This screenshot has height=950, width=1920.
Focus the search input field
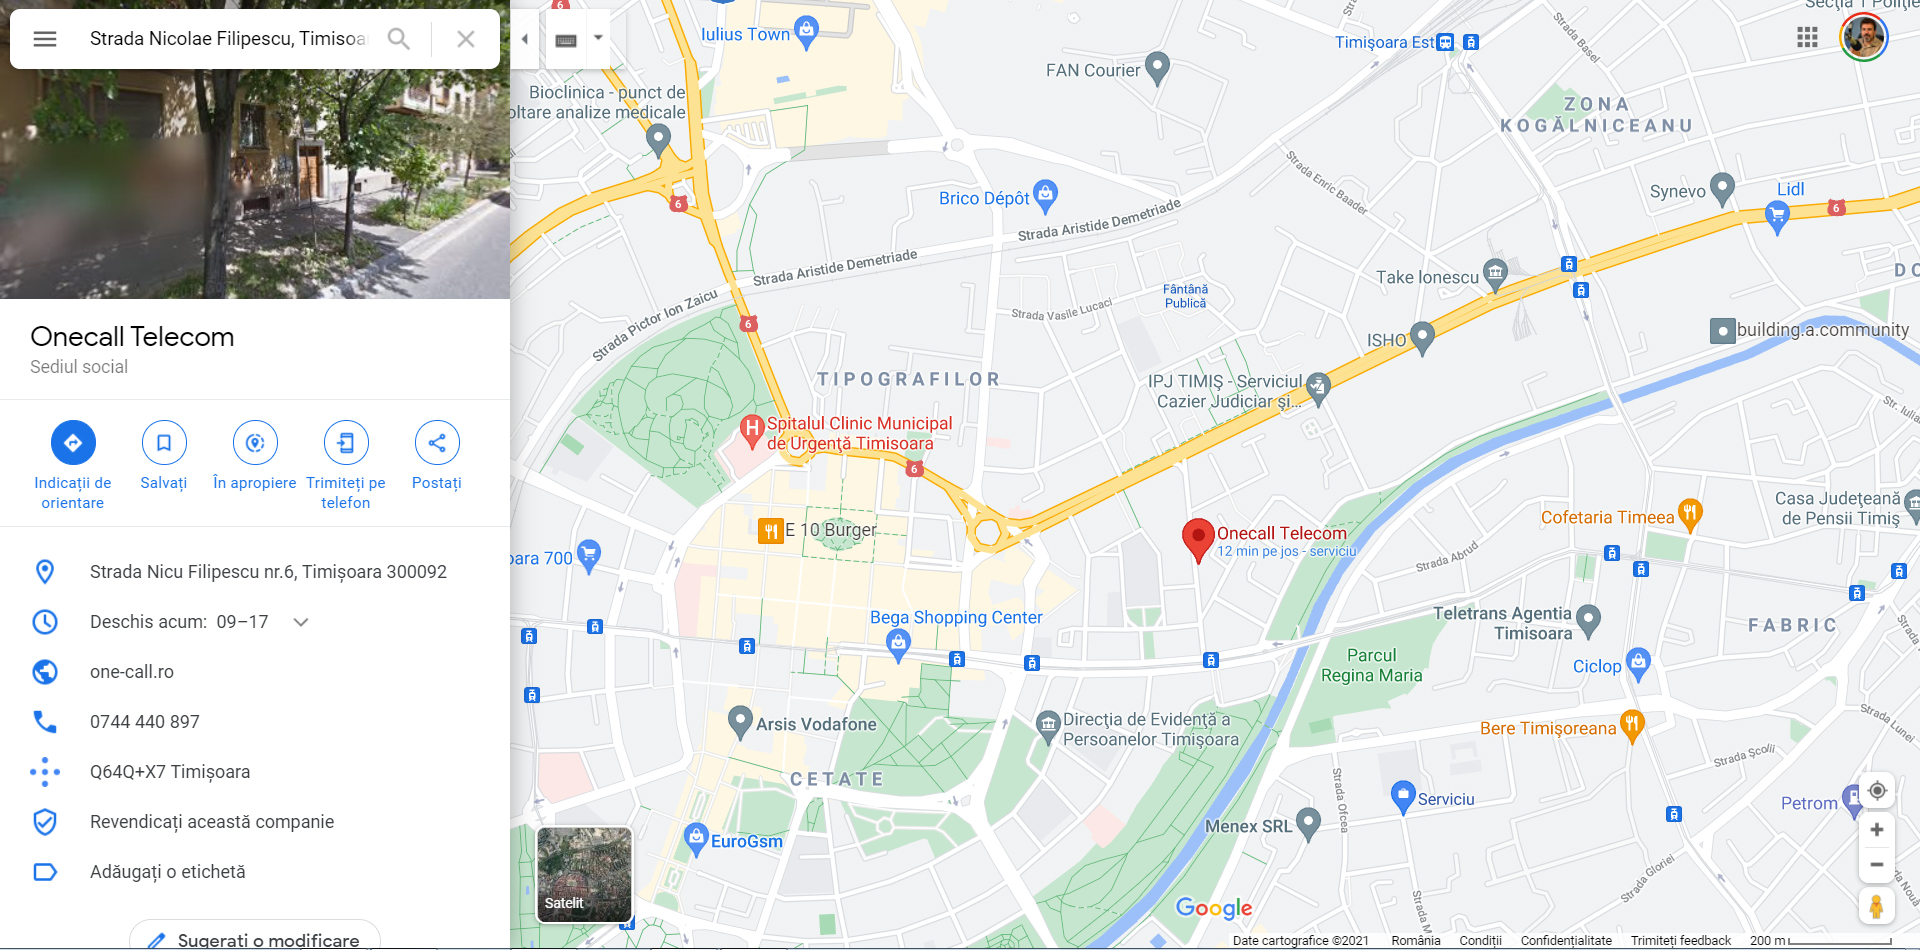pyautogui.click(x=228, y=39)
